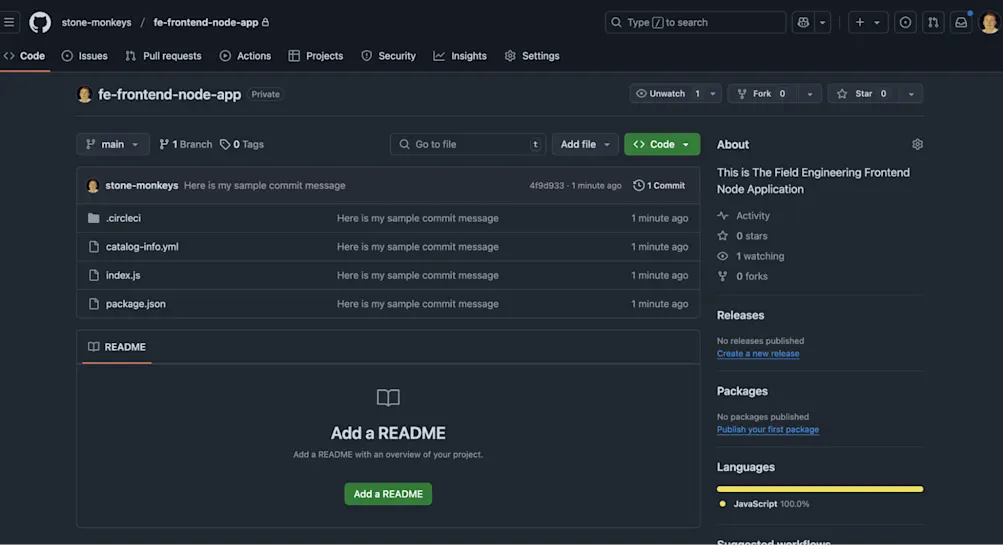Image resolution: width=1003 pixels, height=545 pixels.
Task: Open the Security tab
Action: (388, 56)
